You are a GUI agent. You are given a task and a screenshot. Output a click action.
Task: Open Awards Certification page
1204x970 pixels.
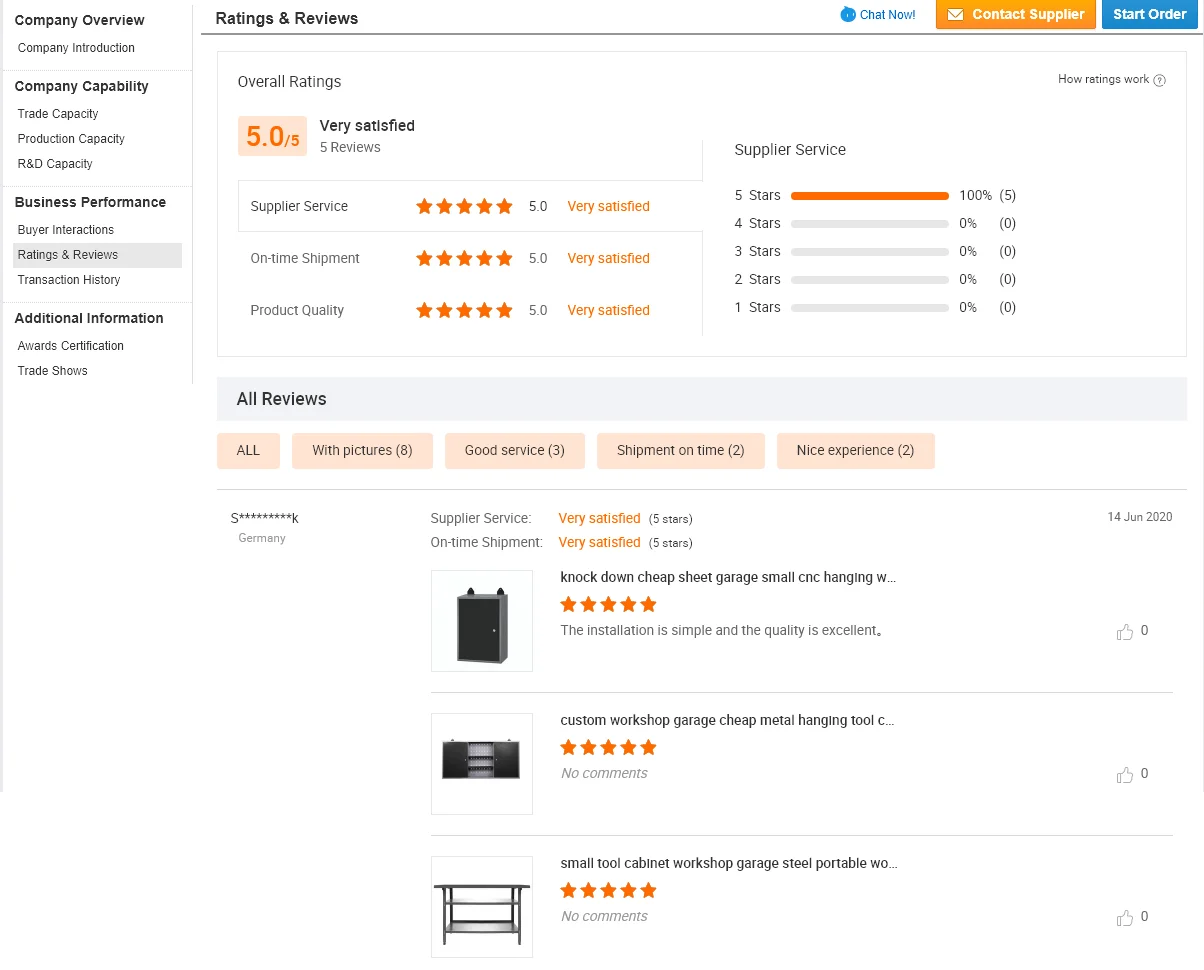71,346
